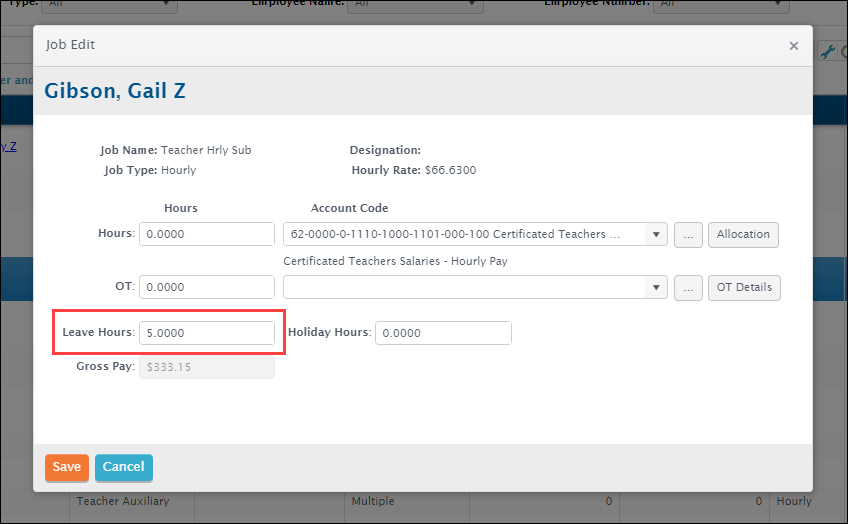This screenshot has height=524, width=848.
Task: Open the Allocation details
Action: pos(743,234)
